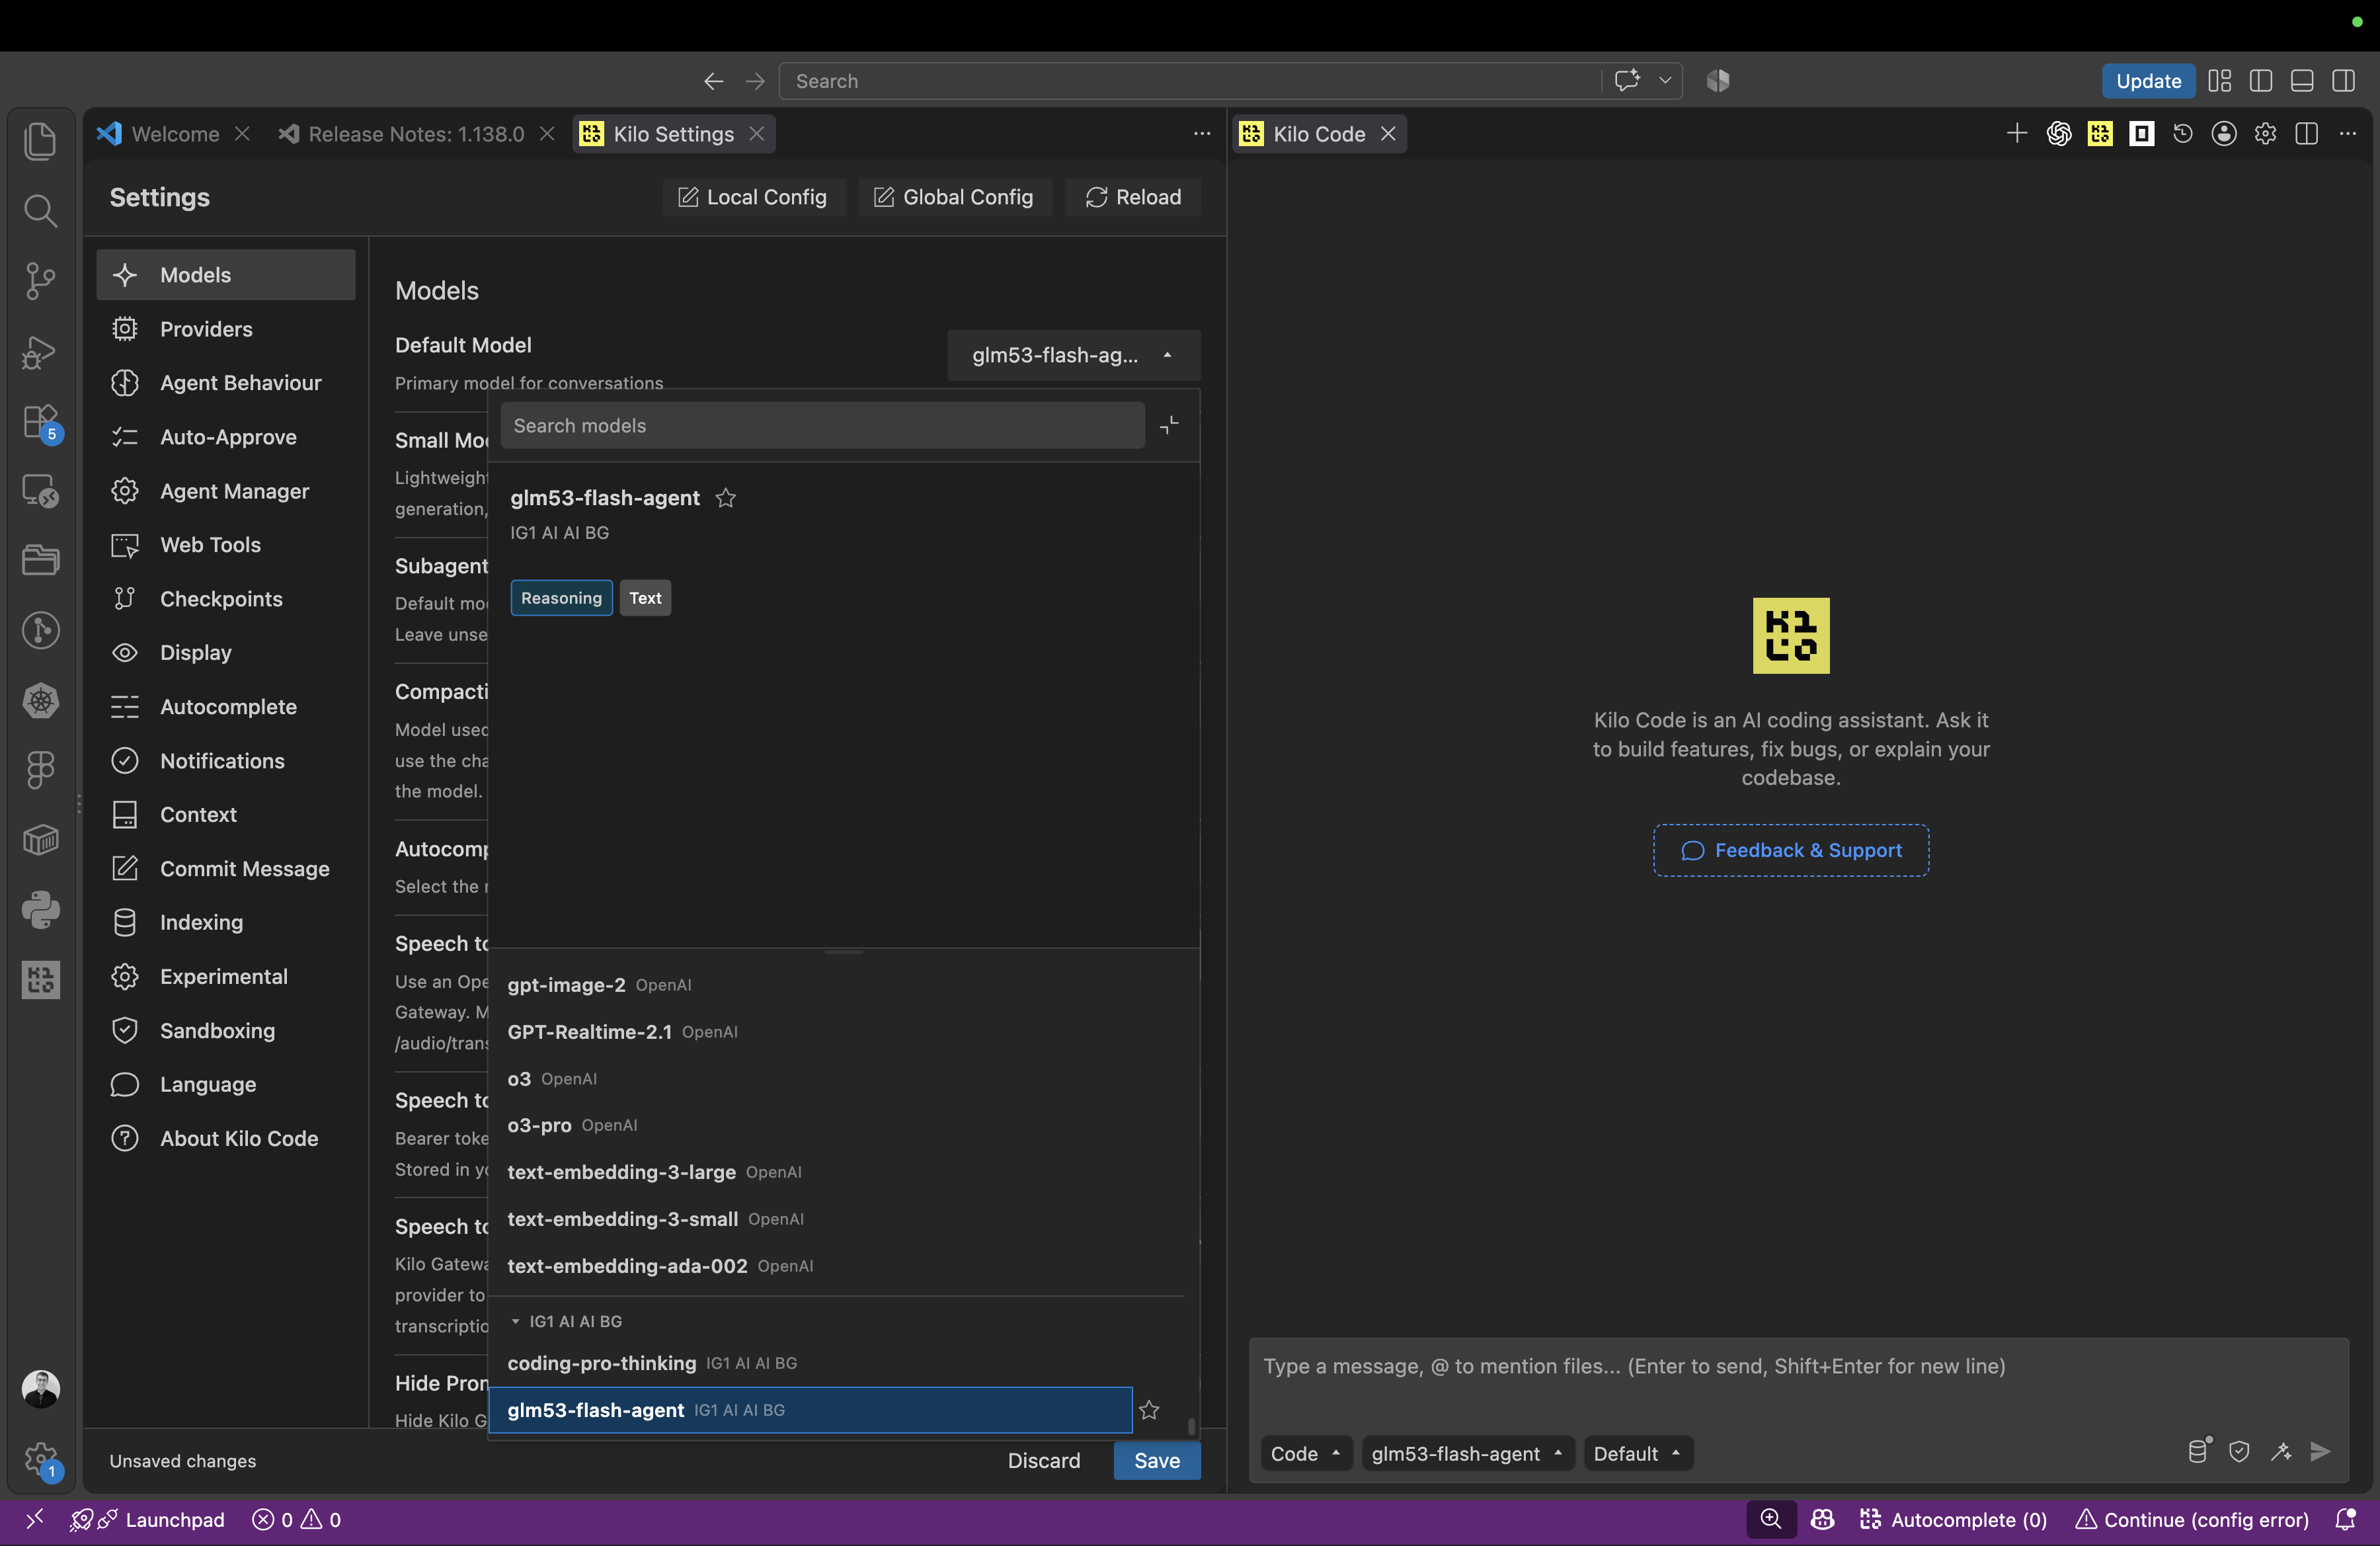Image resolution: width=2380 pixels, height=1546 pixels.
Task: Switch to the Welcome tab
Action: pyautogui.click(x=174, y=134)
